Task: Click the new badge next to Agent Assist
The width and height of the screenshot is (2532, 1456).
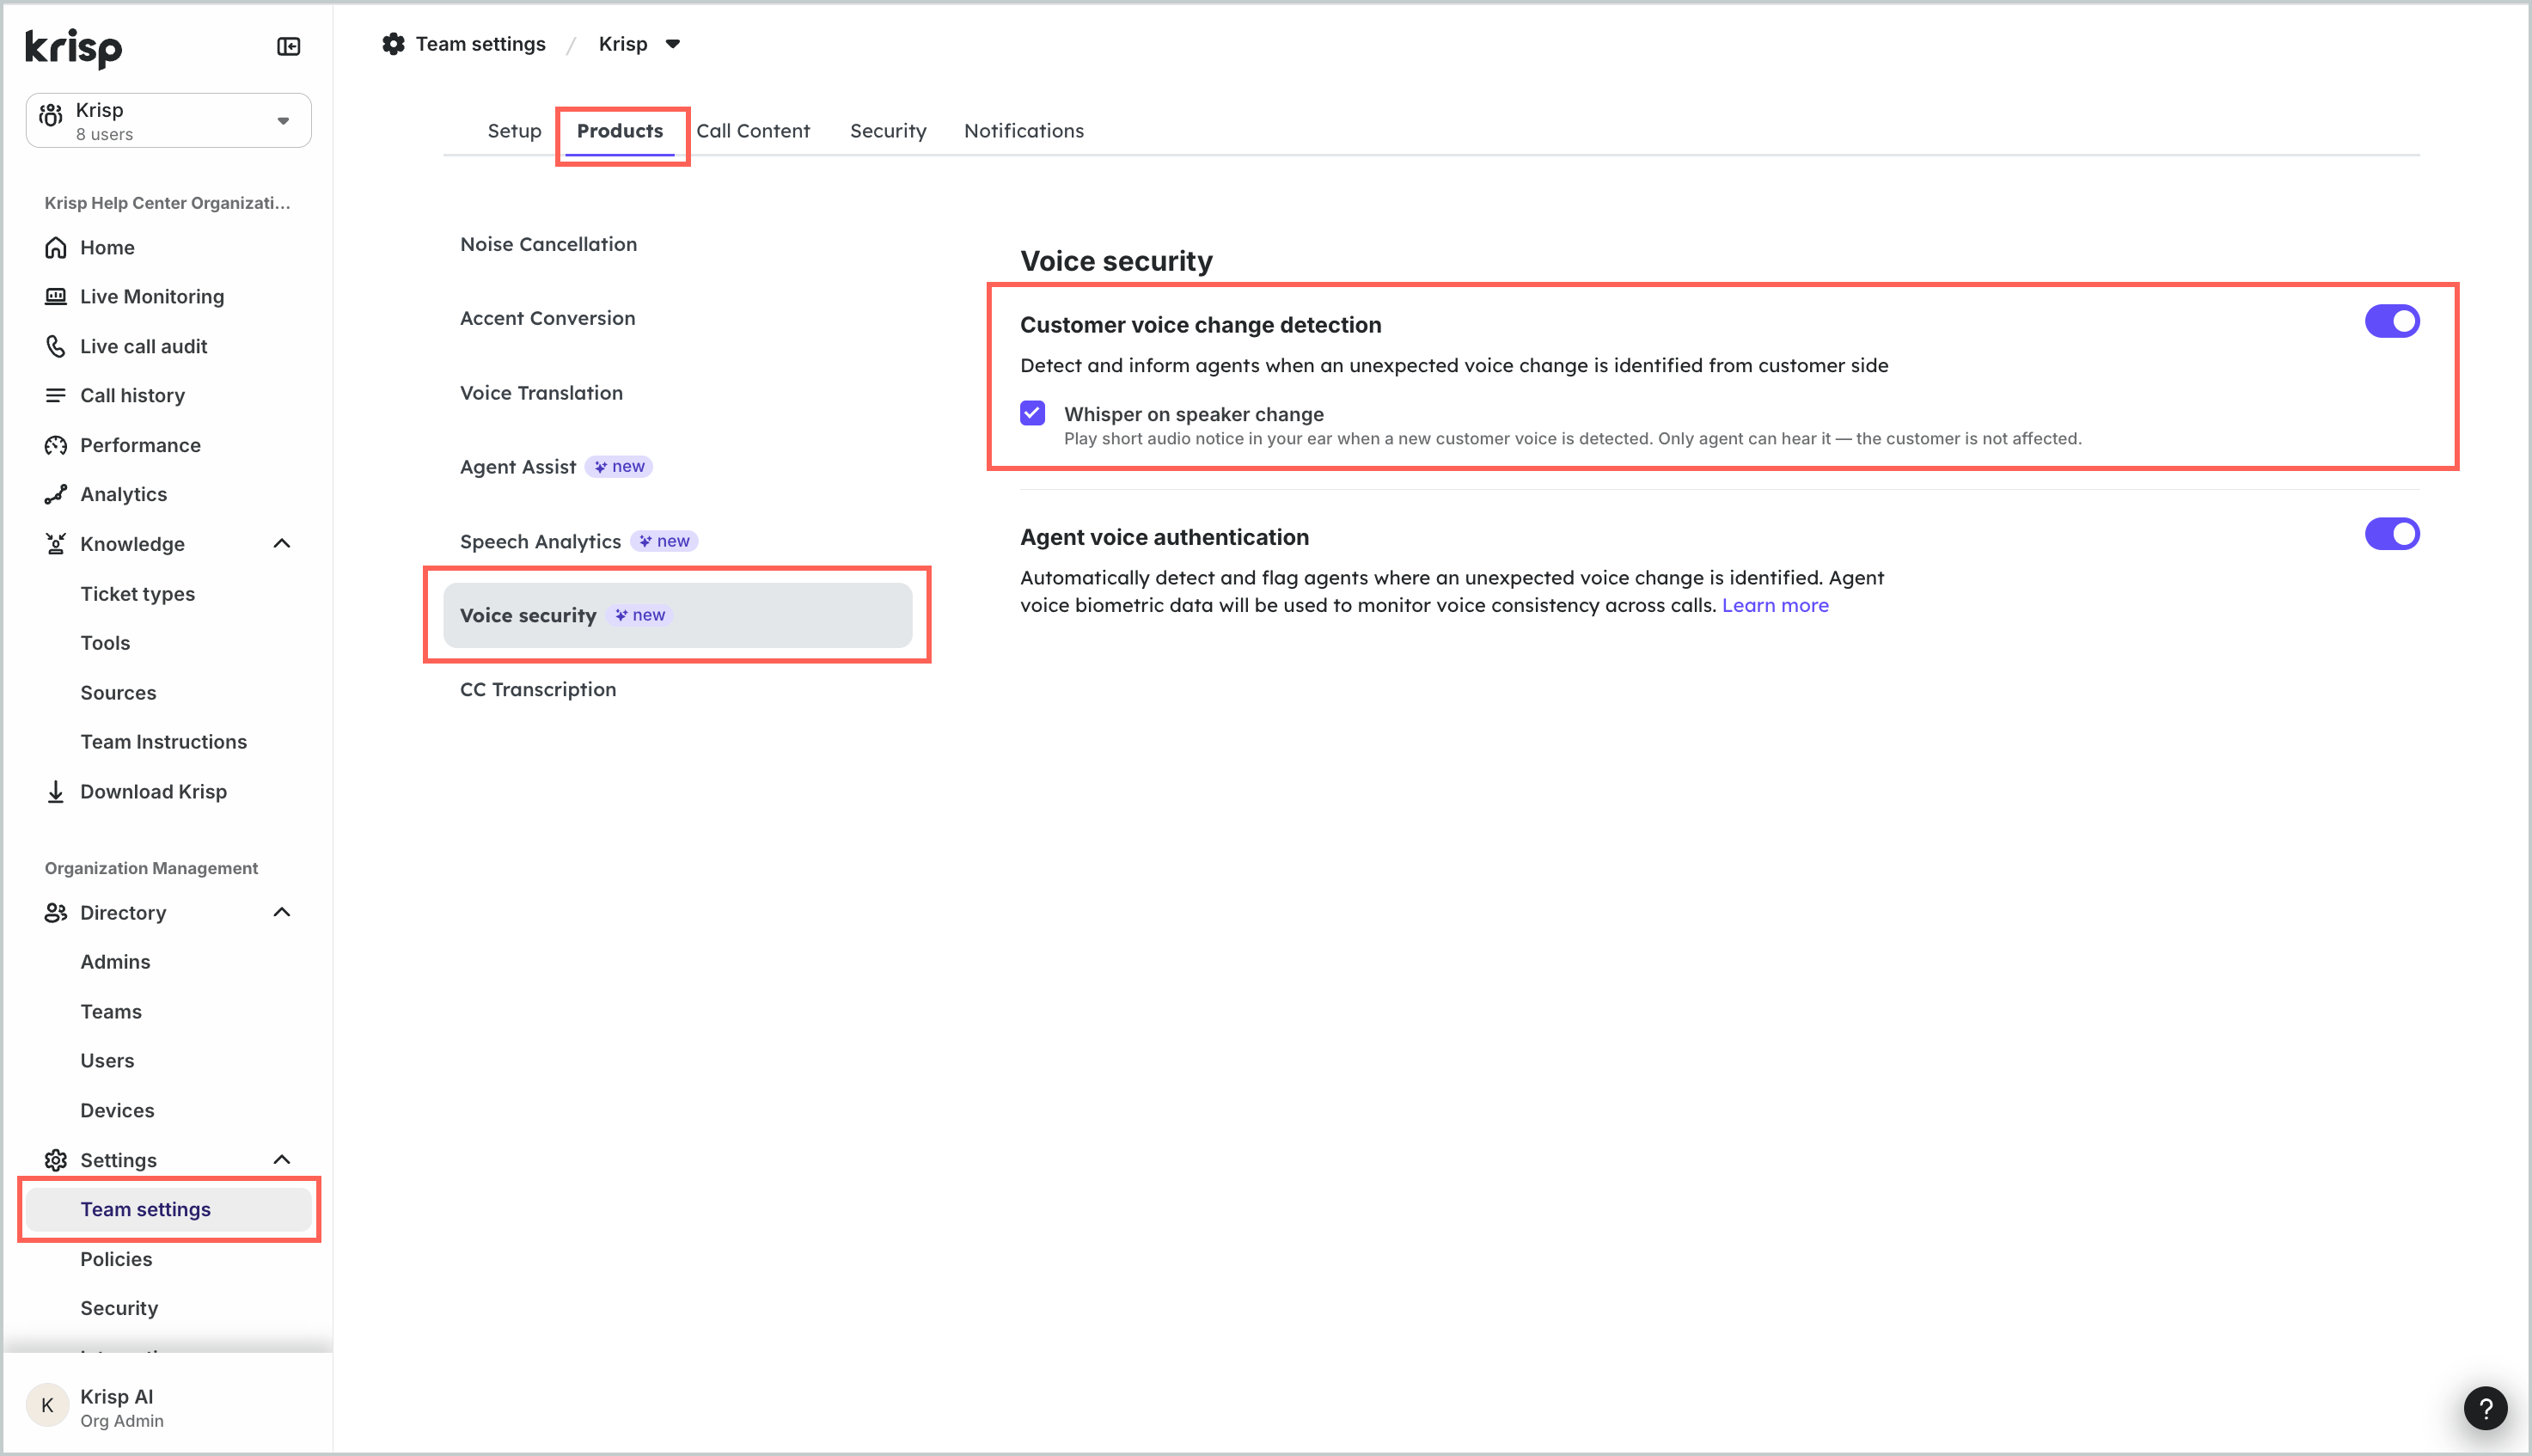Action: pos(619,467)
